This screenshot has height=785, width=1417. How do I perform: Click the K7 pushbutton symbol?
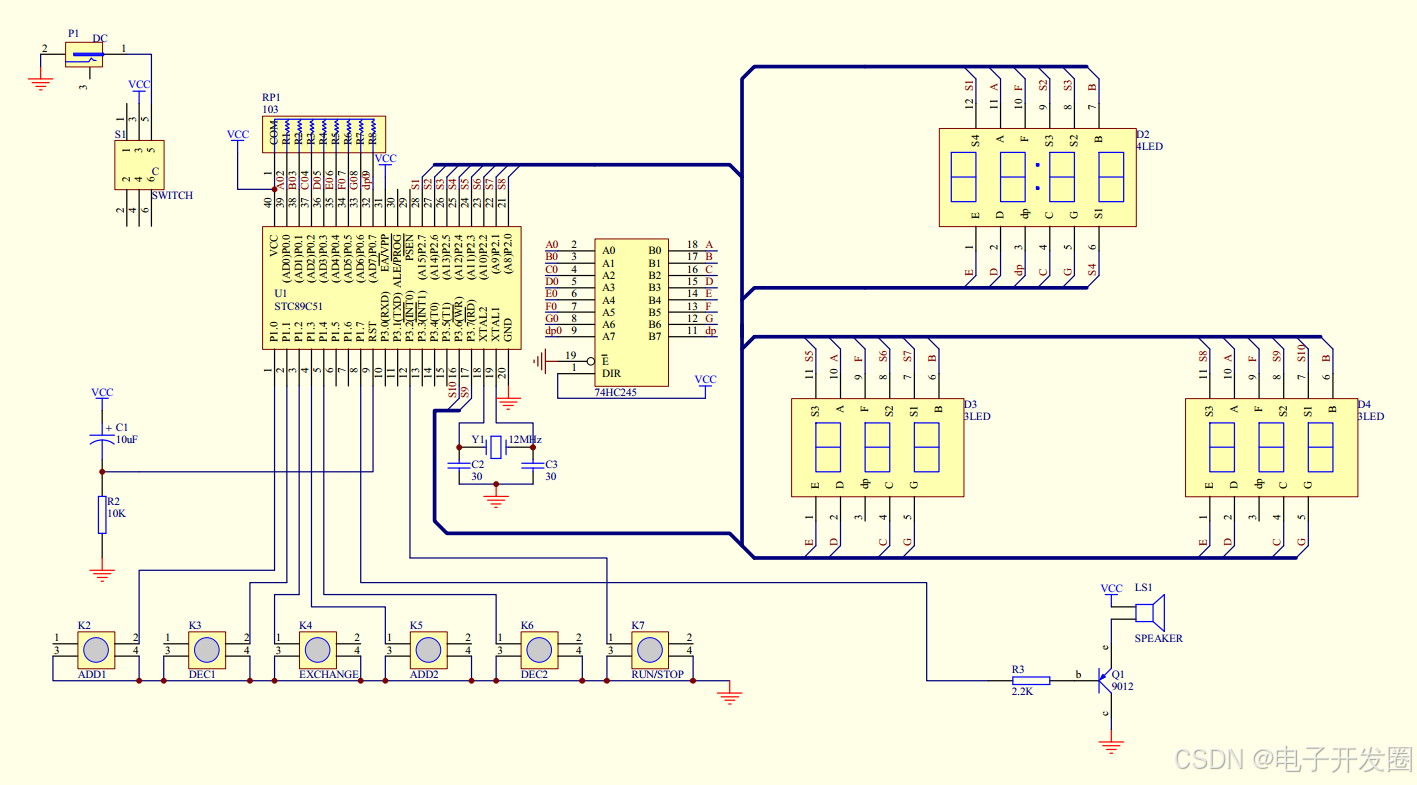[x=650, y=650]
